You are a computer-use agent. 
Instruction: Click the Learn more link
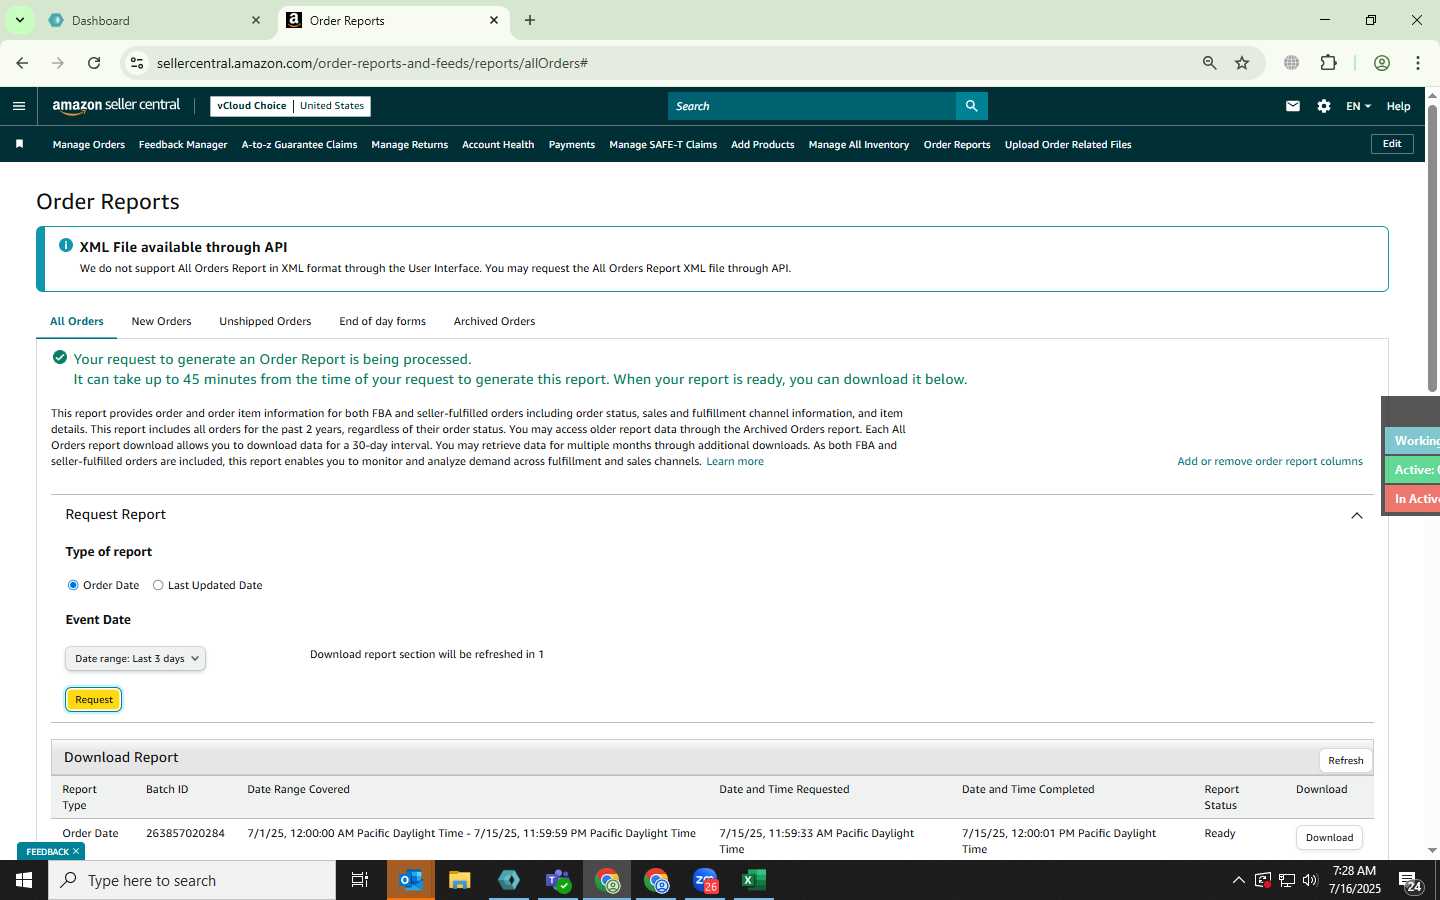coord(735,461)
